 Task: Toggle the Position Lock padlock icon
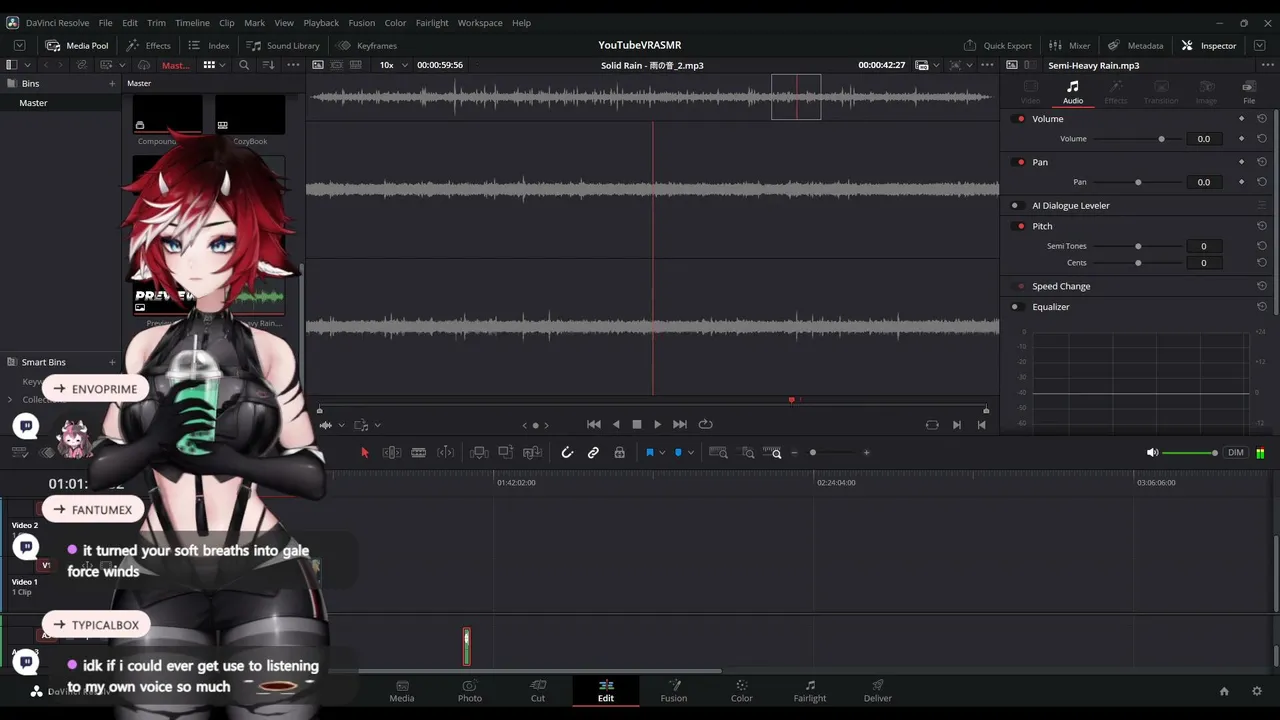(x=620, y=453)
